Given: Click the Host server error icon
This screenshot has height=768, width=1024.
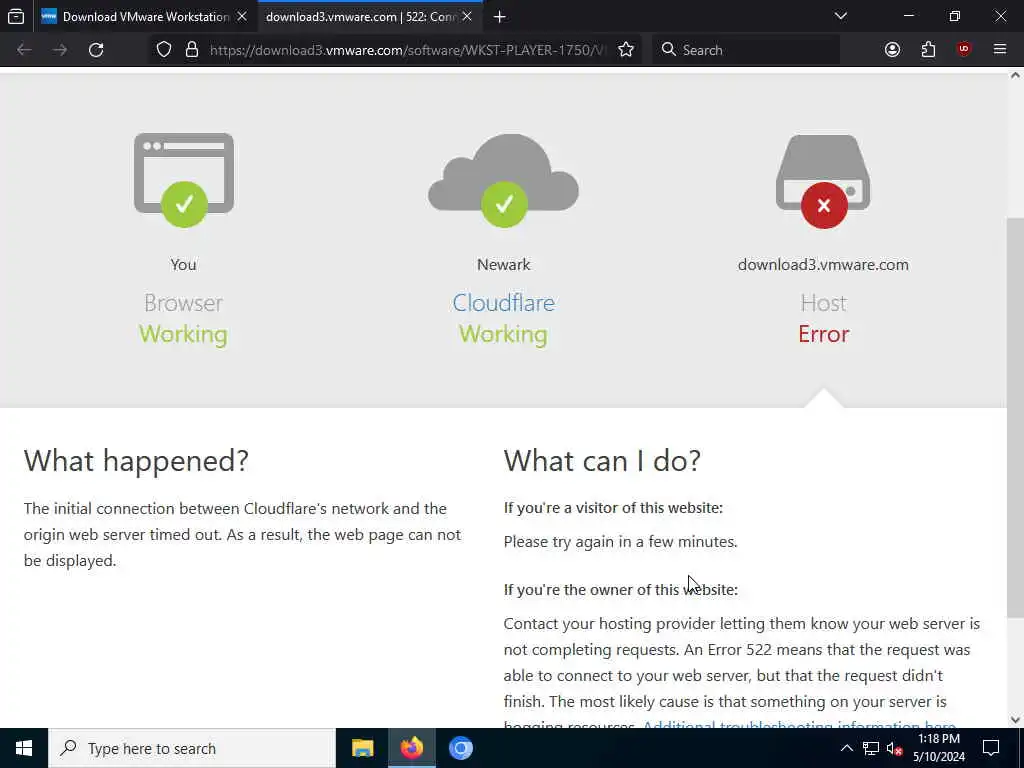Looking at the screenshot, I should pyautogui.click(x=823, y=181).
